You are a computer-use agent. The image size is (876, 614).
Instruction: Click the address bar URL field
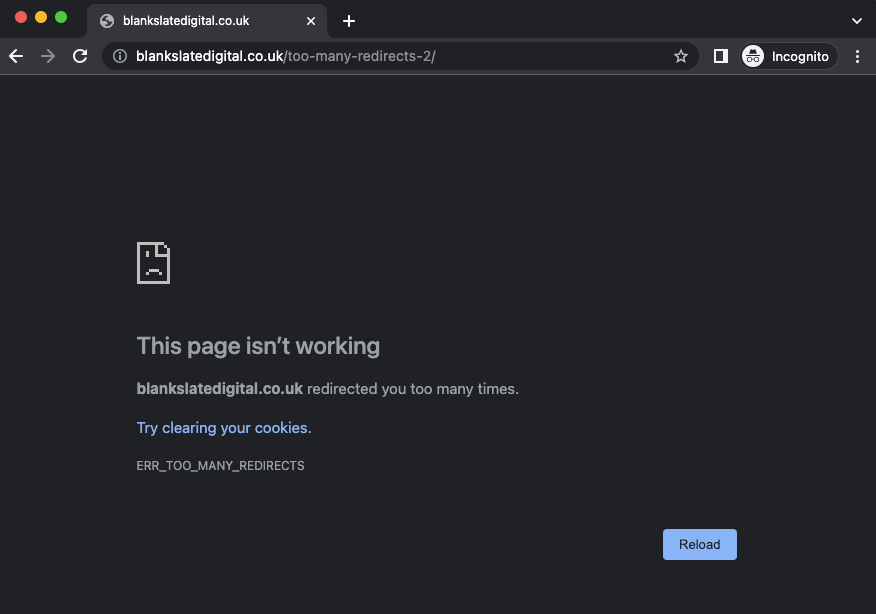[399, 56]
